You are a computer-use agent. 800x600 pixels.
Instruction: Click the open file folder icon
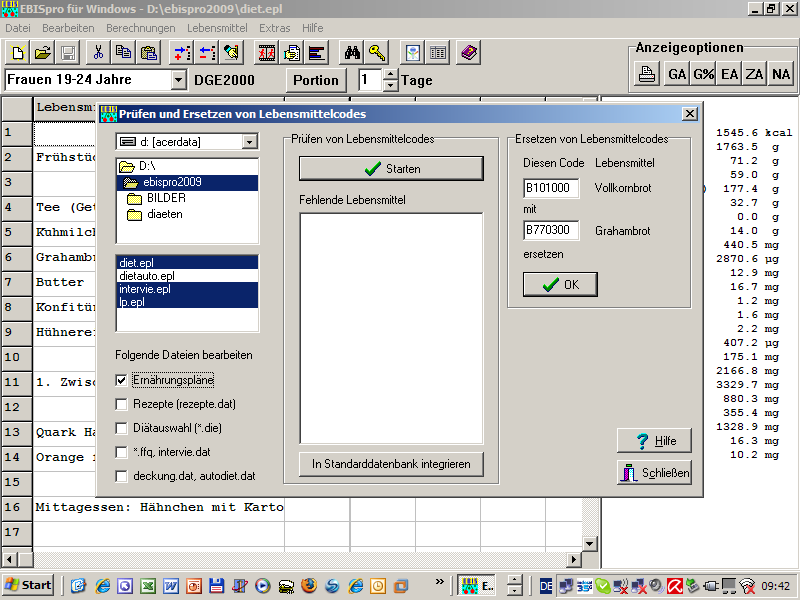click(x=43, y=53)
